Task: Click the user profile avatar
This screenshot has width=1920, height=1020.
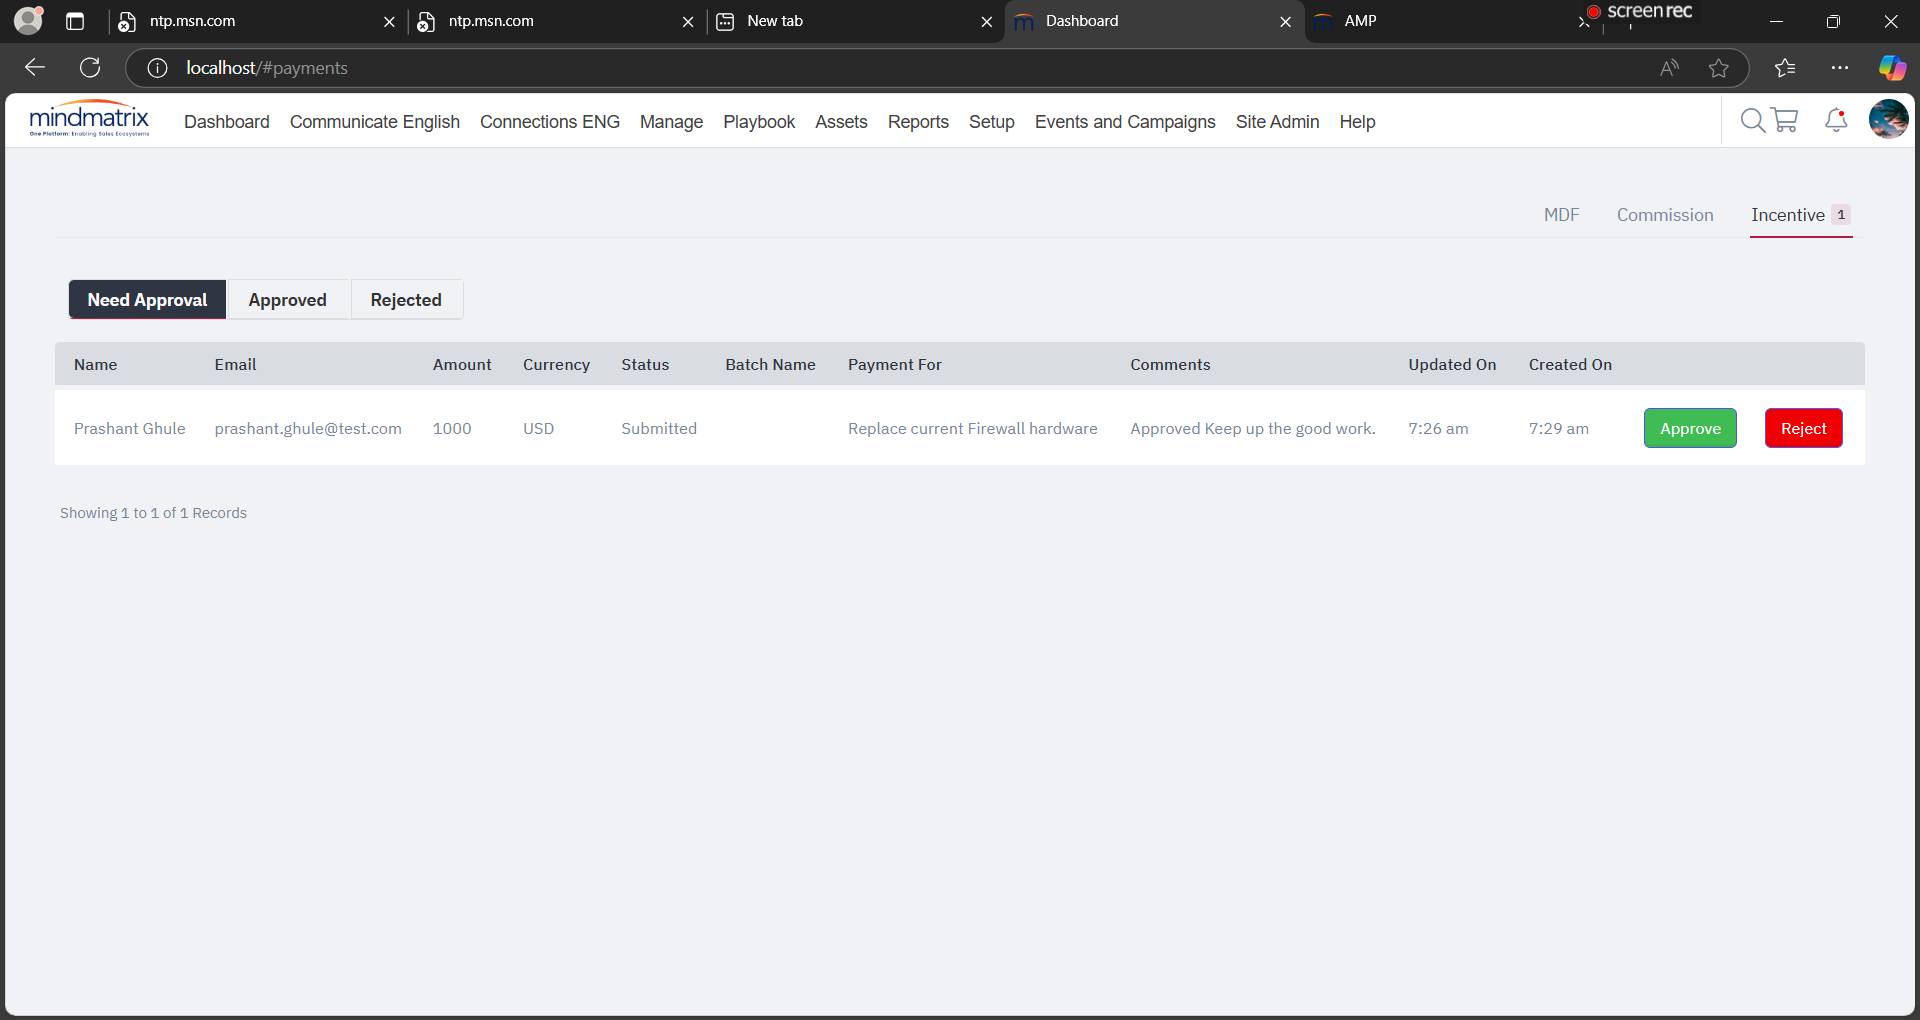Action: 1888,120
